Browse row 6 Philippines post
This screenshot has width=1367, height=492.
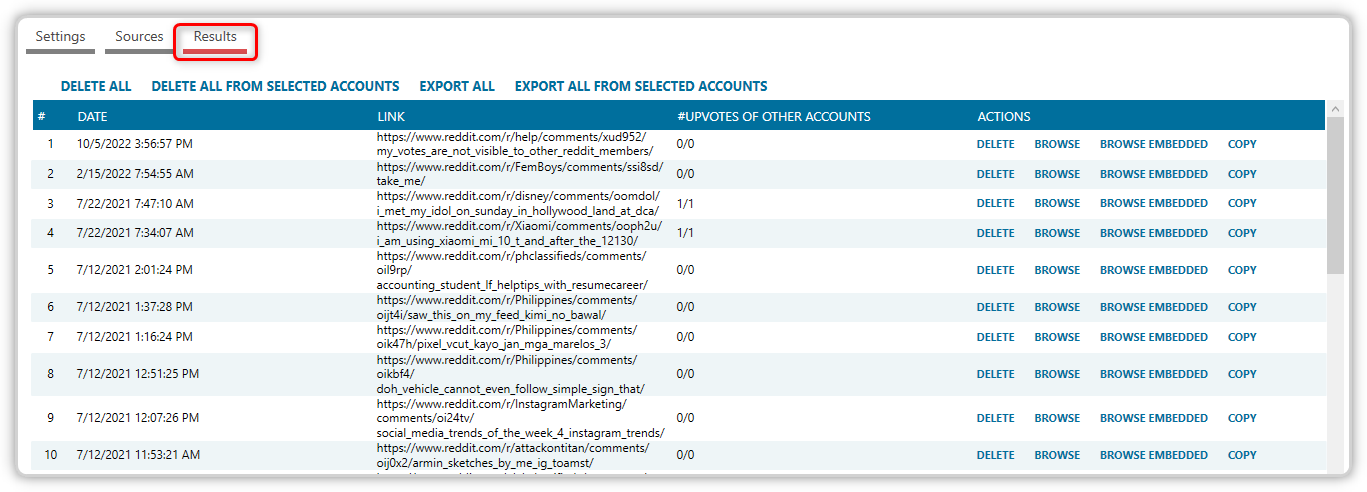click(1057, 307)
